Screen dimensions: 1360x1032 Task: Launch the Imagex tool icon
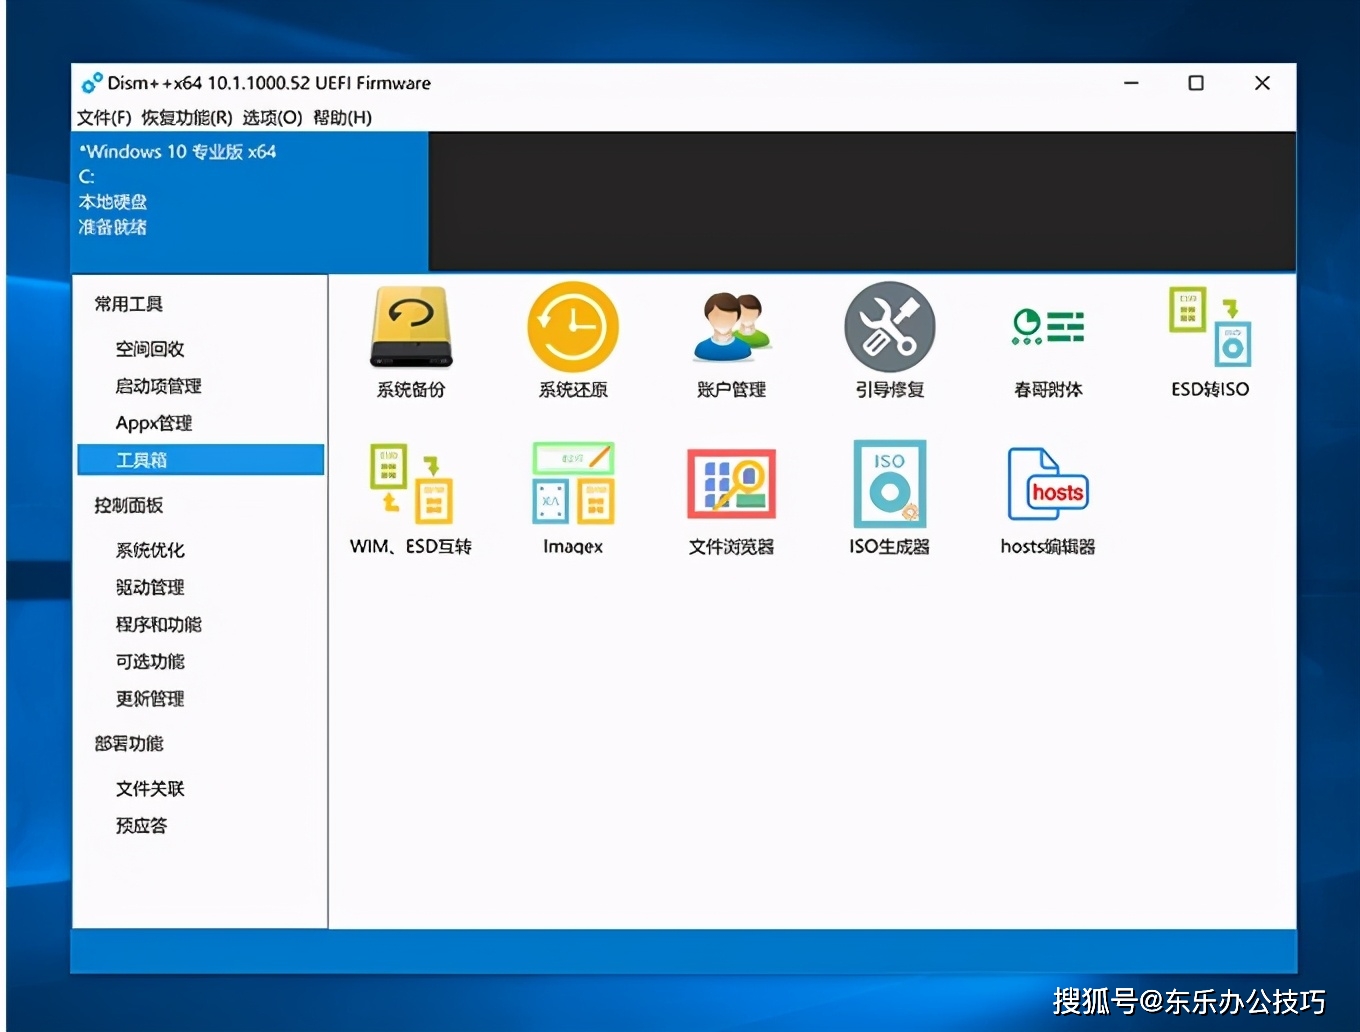(573, 484)
